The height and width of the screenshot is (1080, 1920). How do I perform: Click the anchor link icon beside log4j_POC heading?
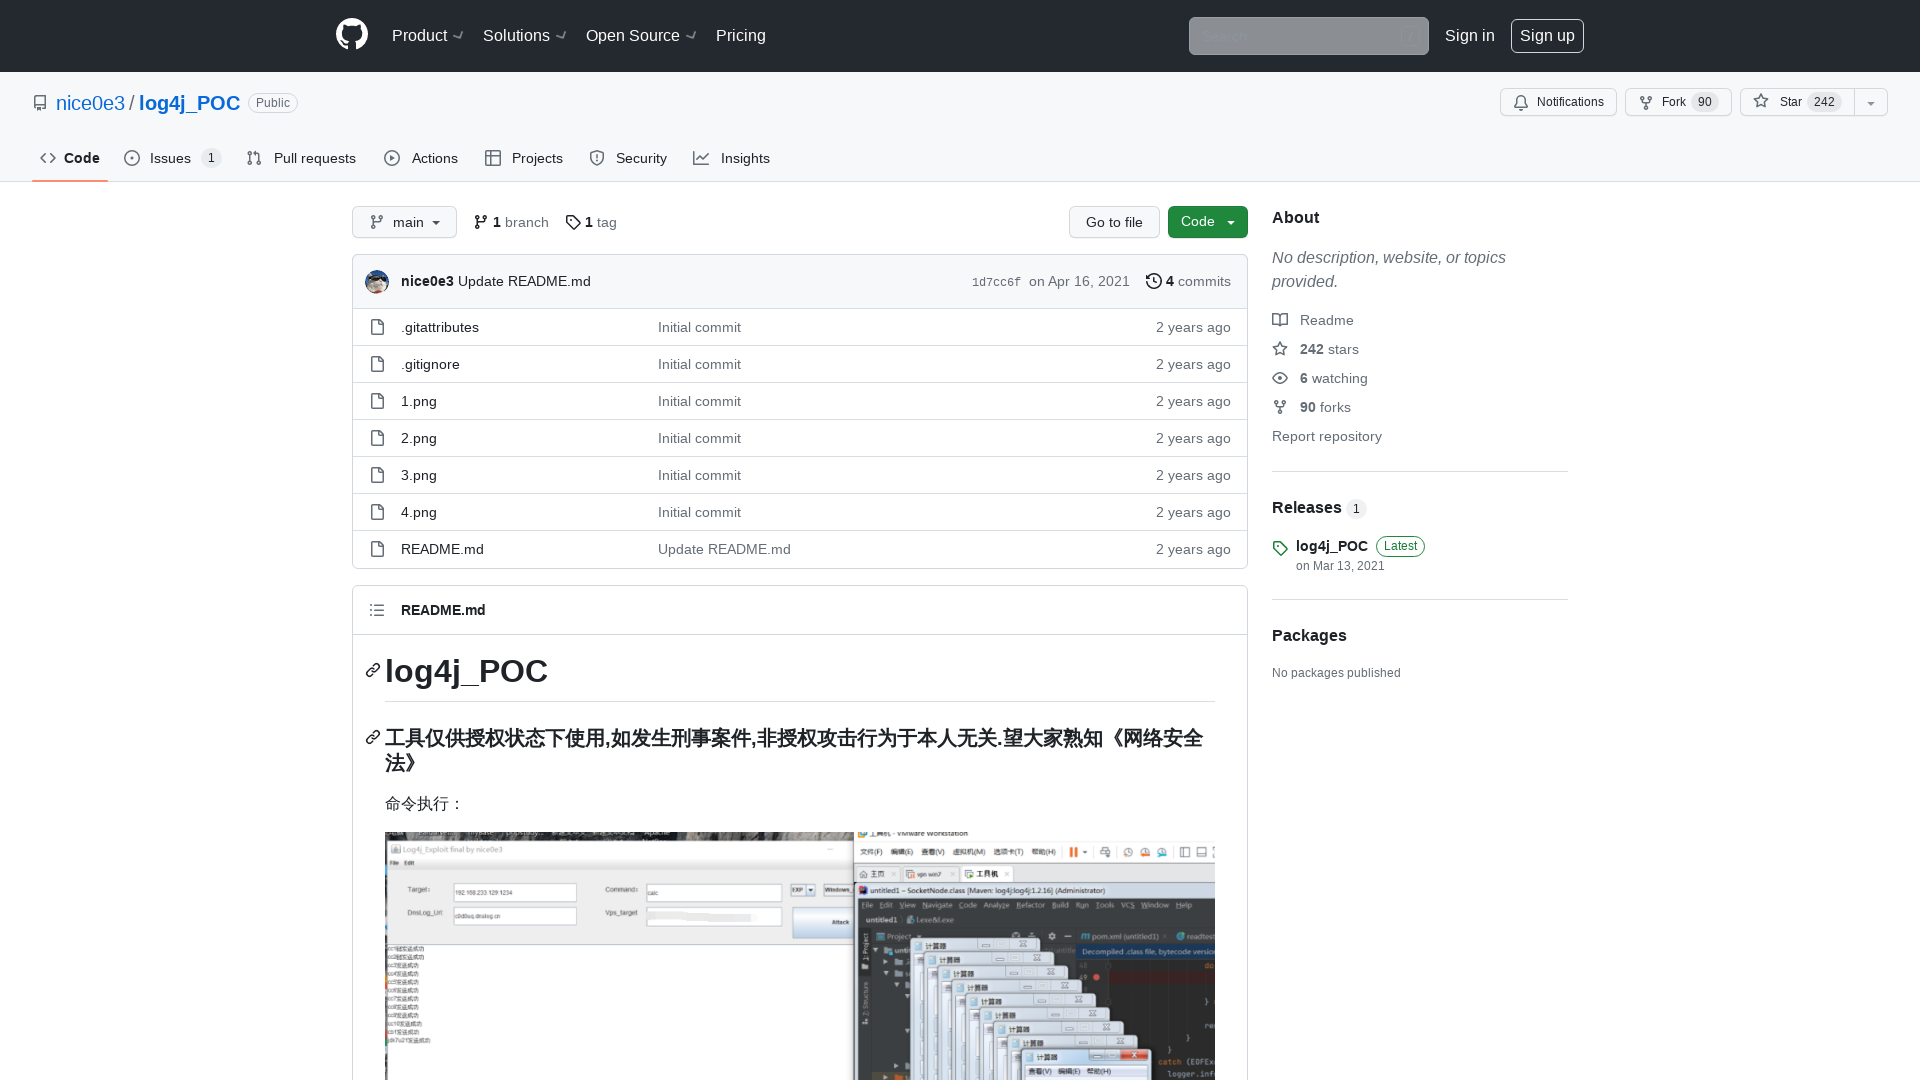click(x=373, y=670)
